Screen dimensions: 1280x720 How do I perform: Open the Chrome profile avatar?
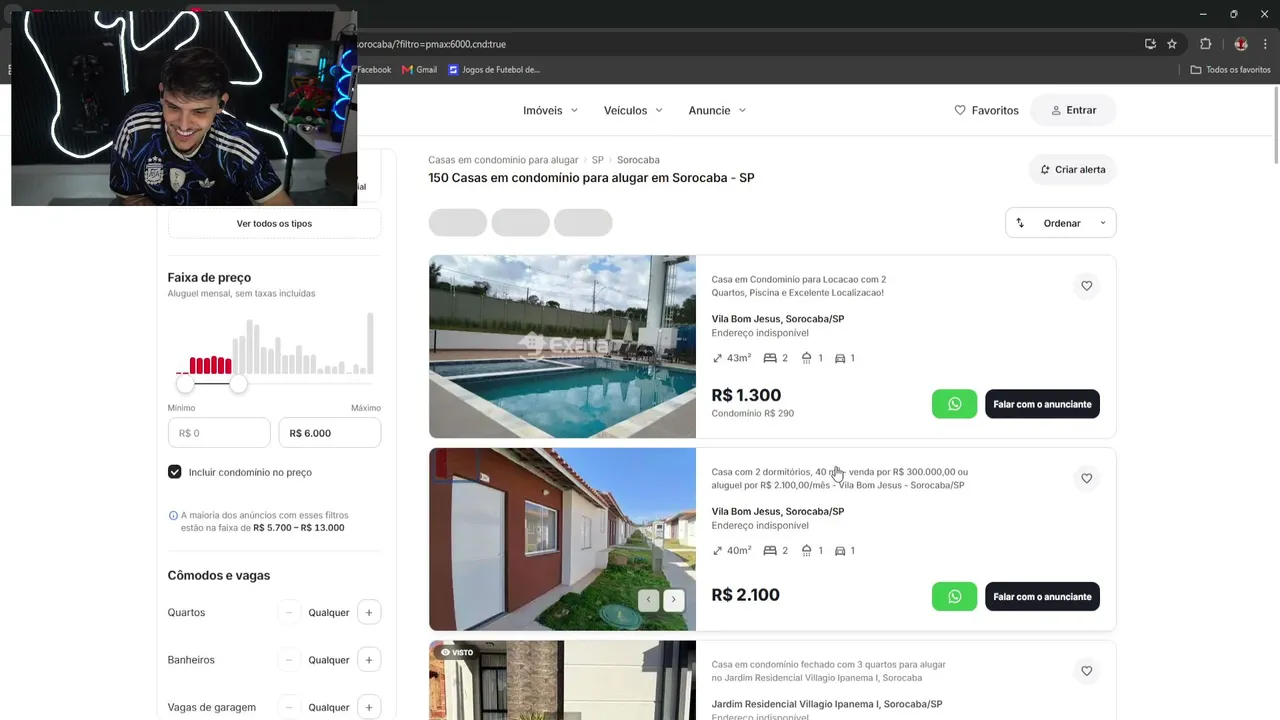click(x=1241, y=44)
